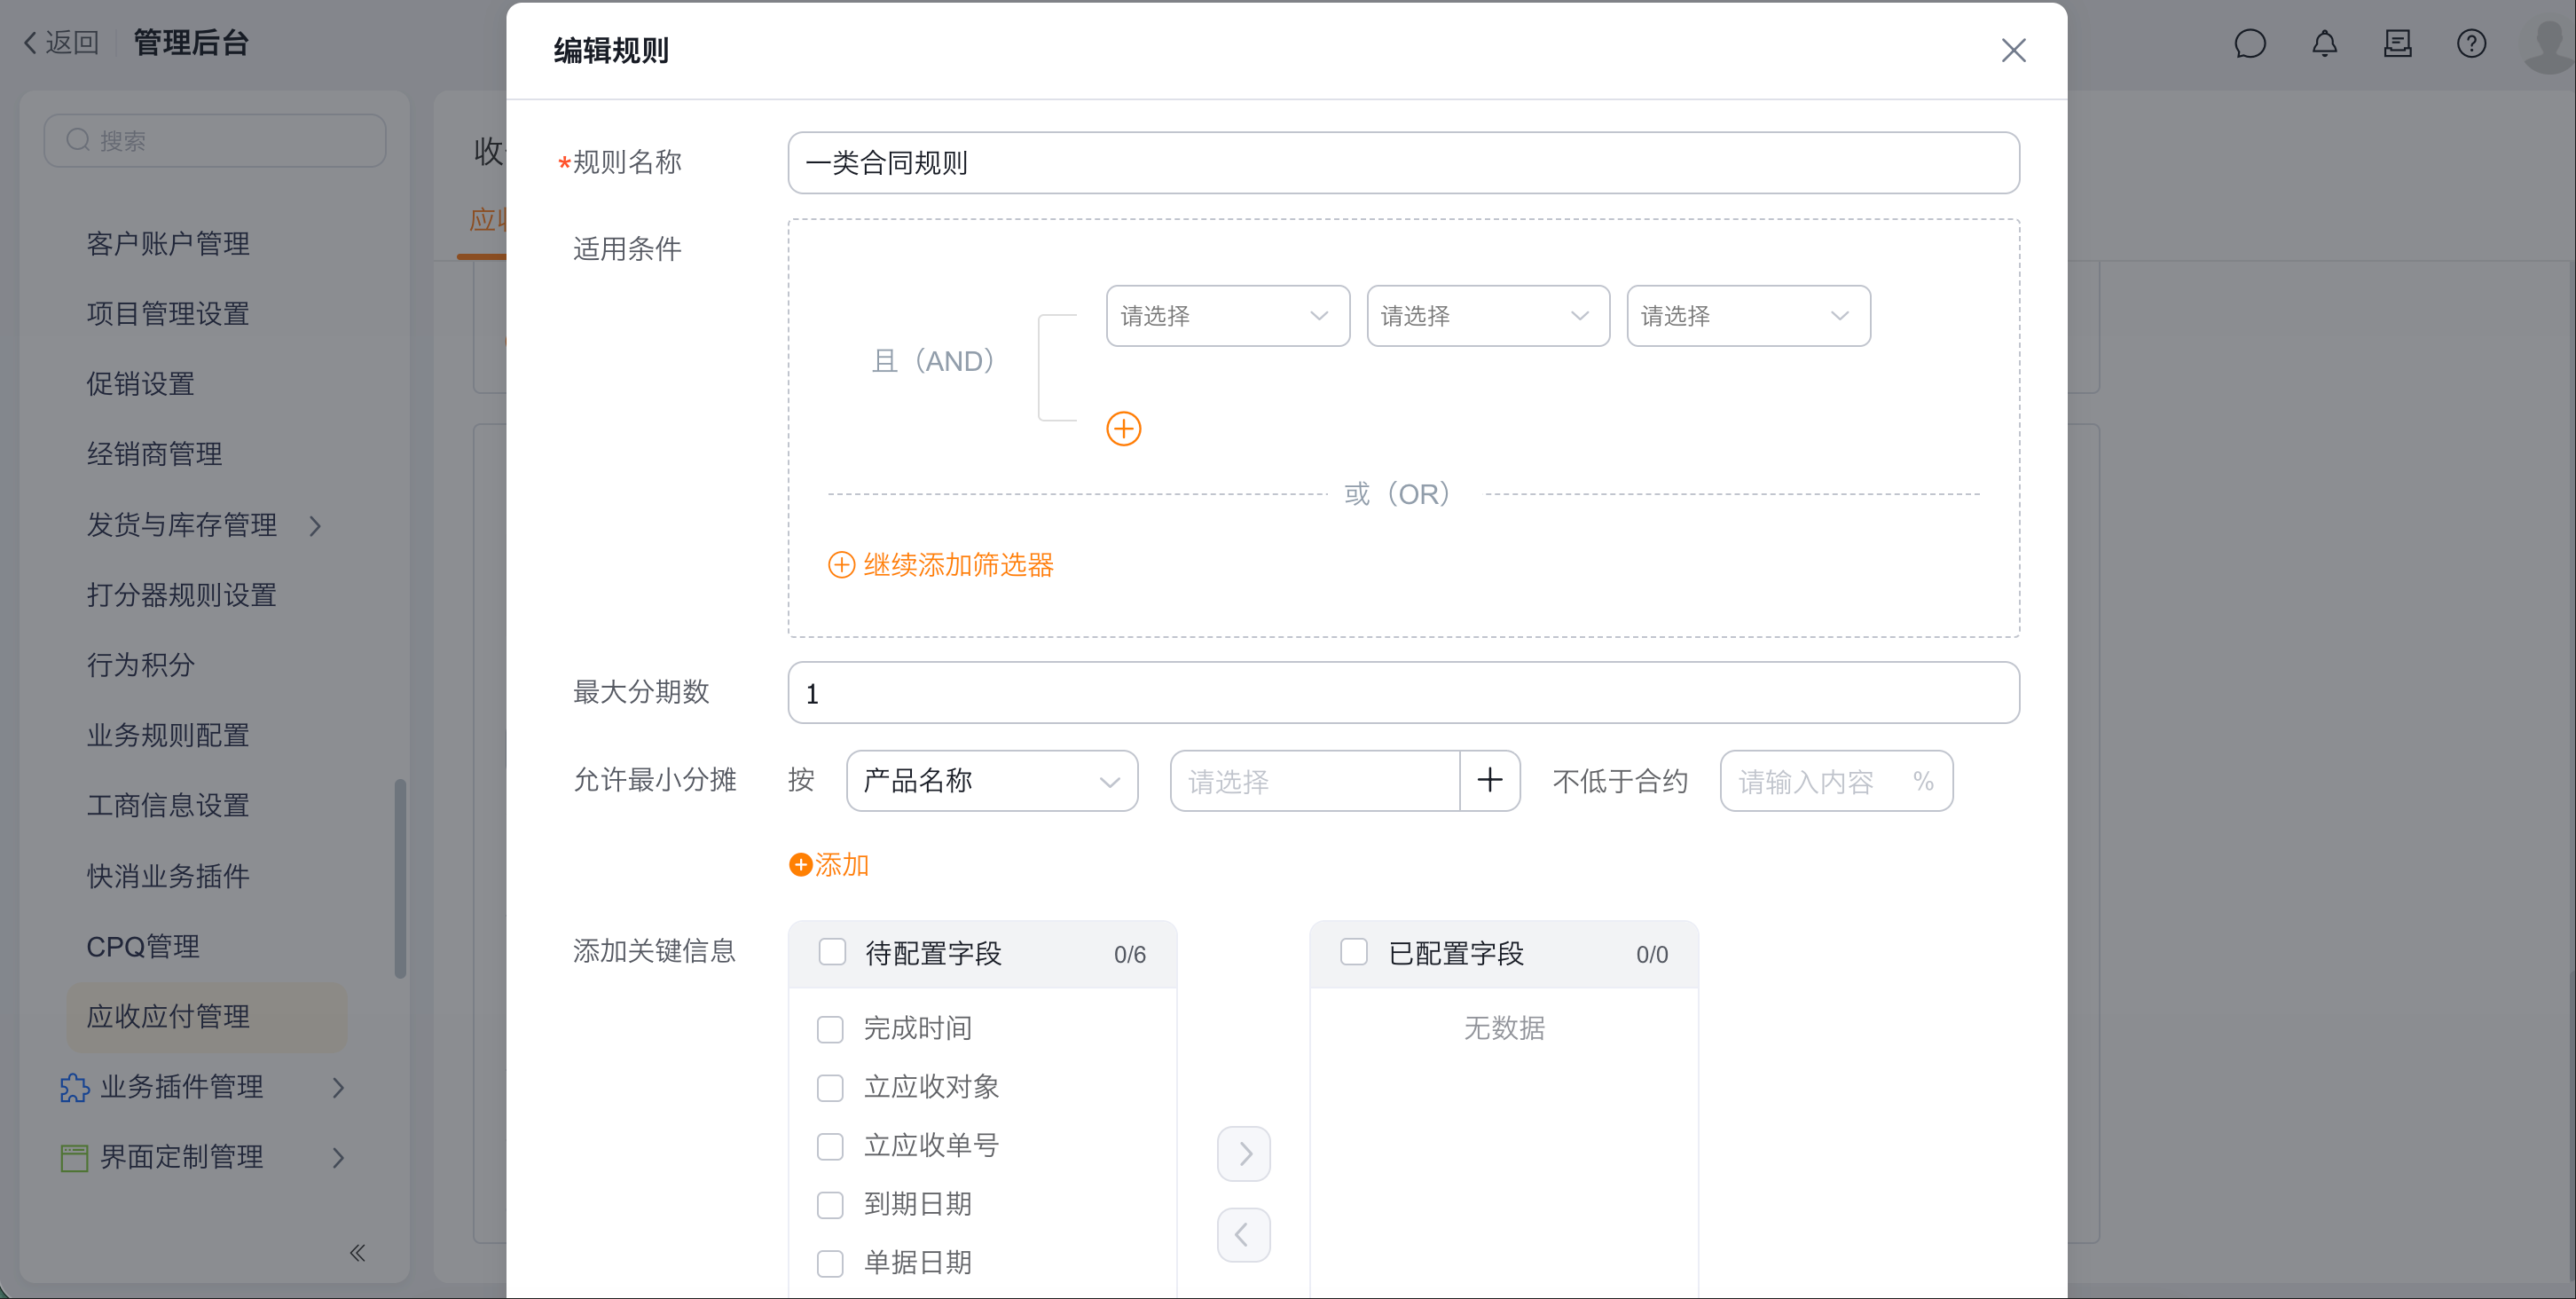
Task: Select all in 待配置字段 header checkbox
Action: coord(832,952)
